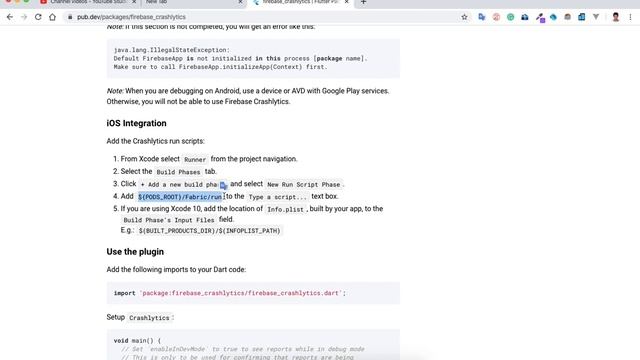The image size is (640, 360).
Task: Go back to previous page
Action: coord(10,17)
